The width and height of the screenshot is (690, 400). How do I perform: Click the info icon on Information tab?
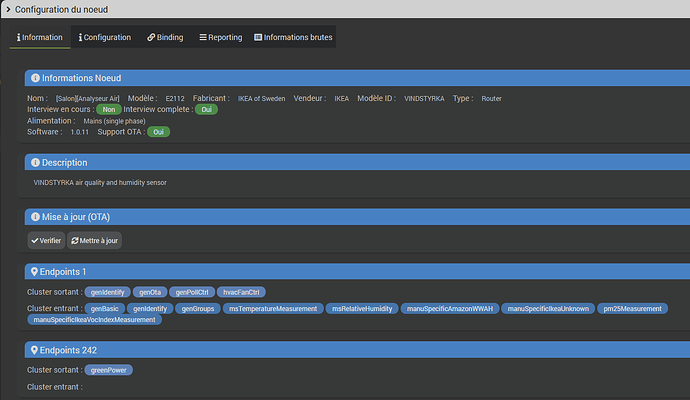[18, 37]
